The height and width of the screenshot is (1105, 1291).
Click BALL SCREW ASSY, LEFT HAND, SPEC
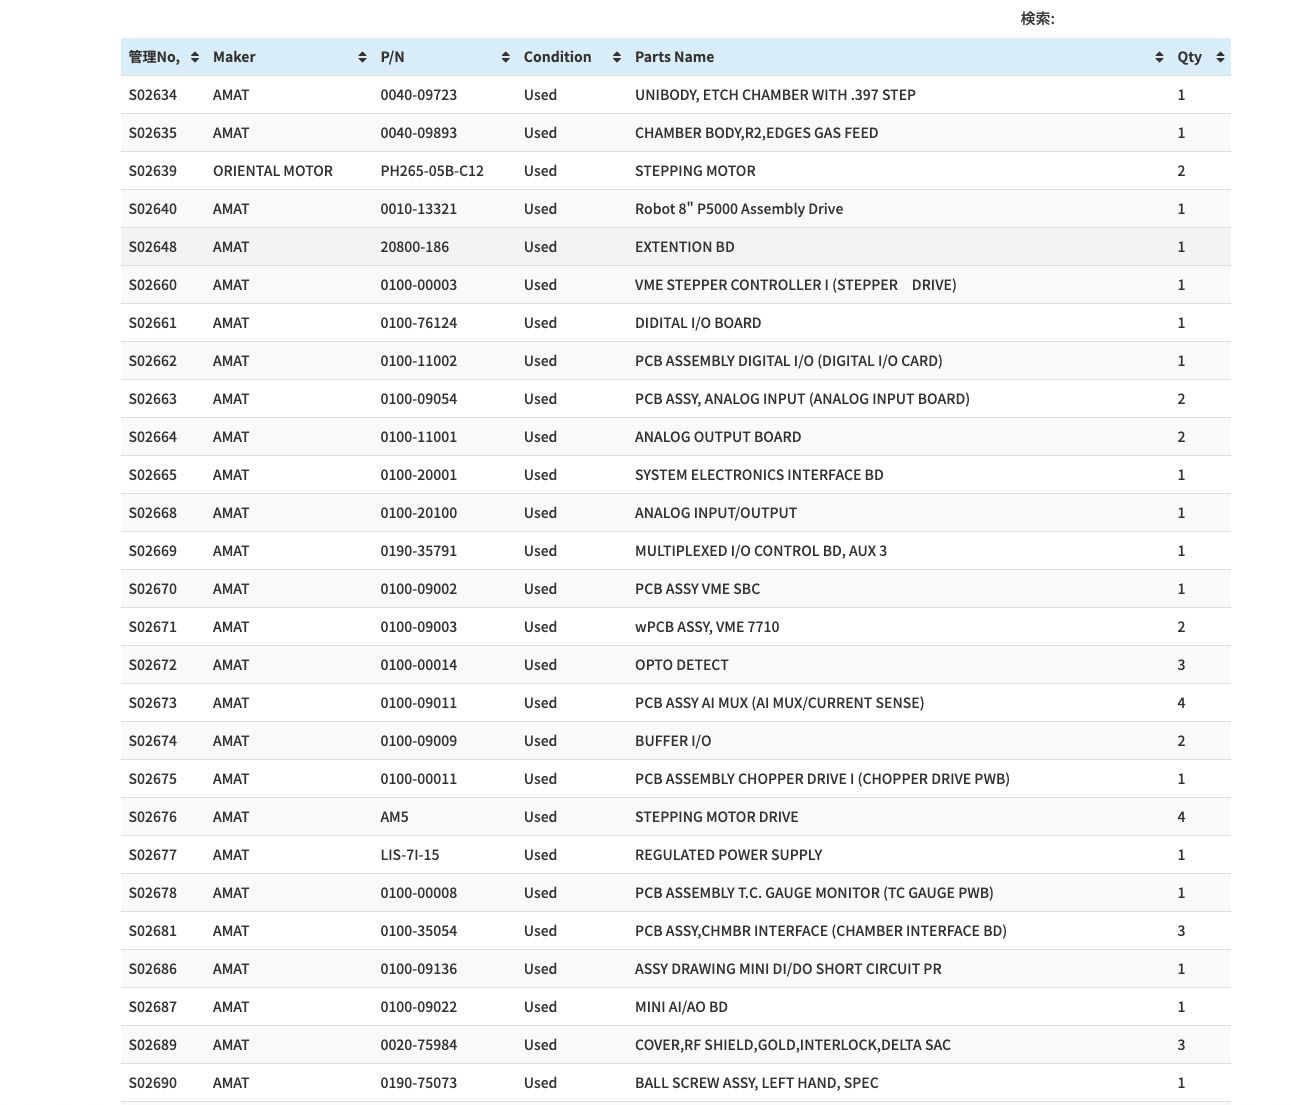pos(756,1083)
